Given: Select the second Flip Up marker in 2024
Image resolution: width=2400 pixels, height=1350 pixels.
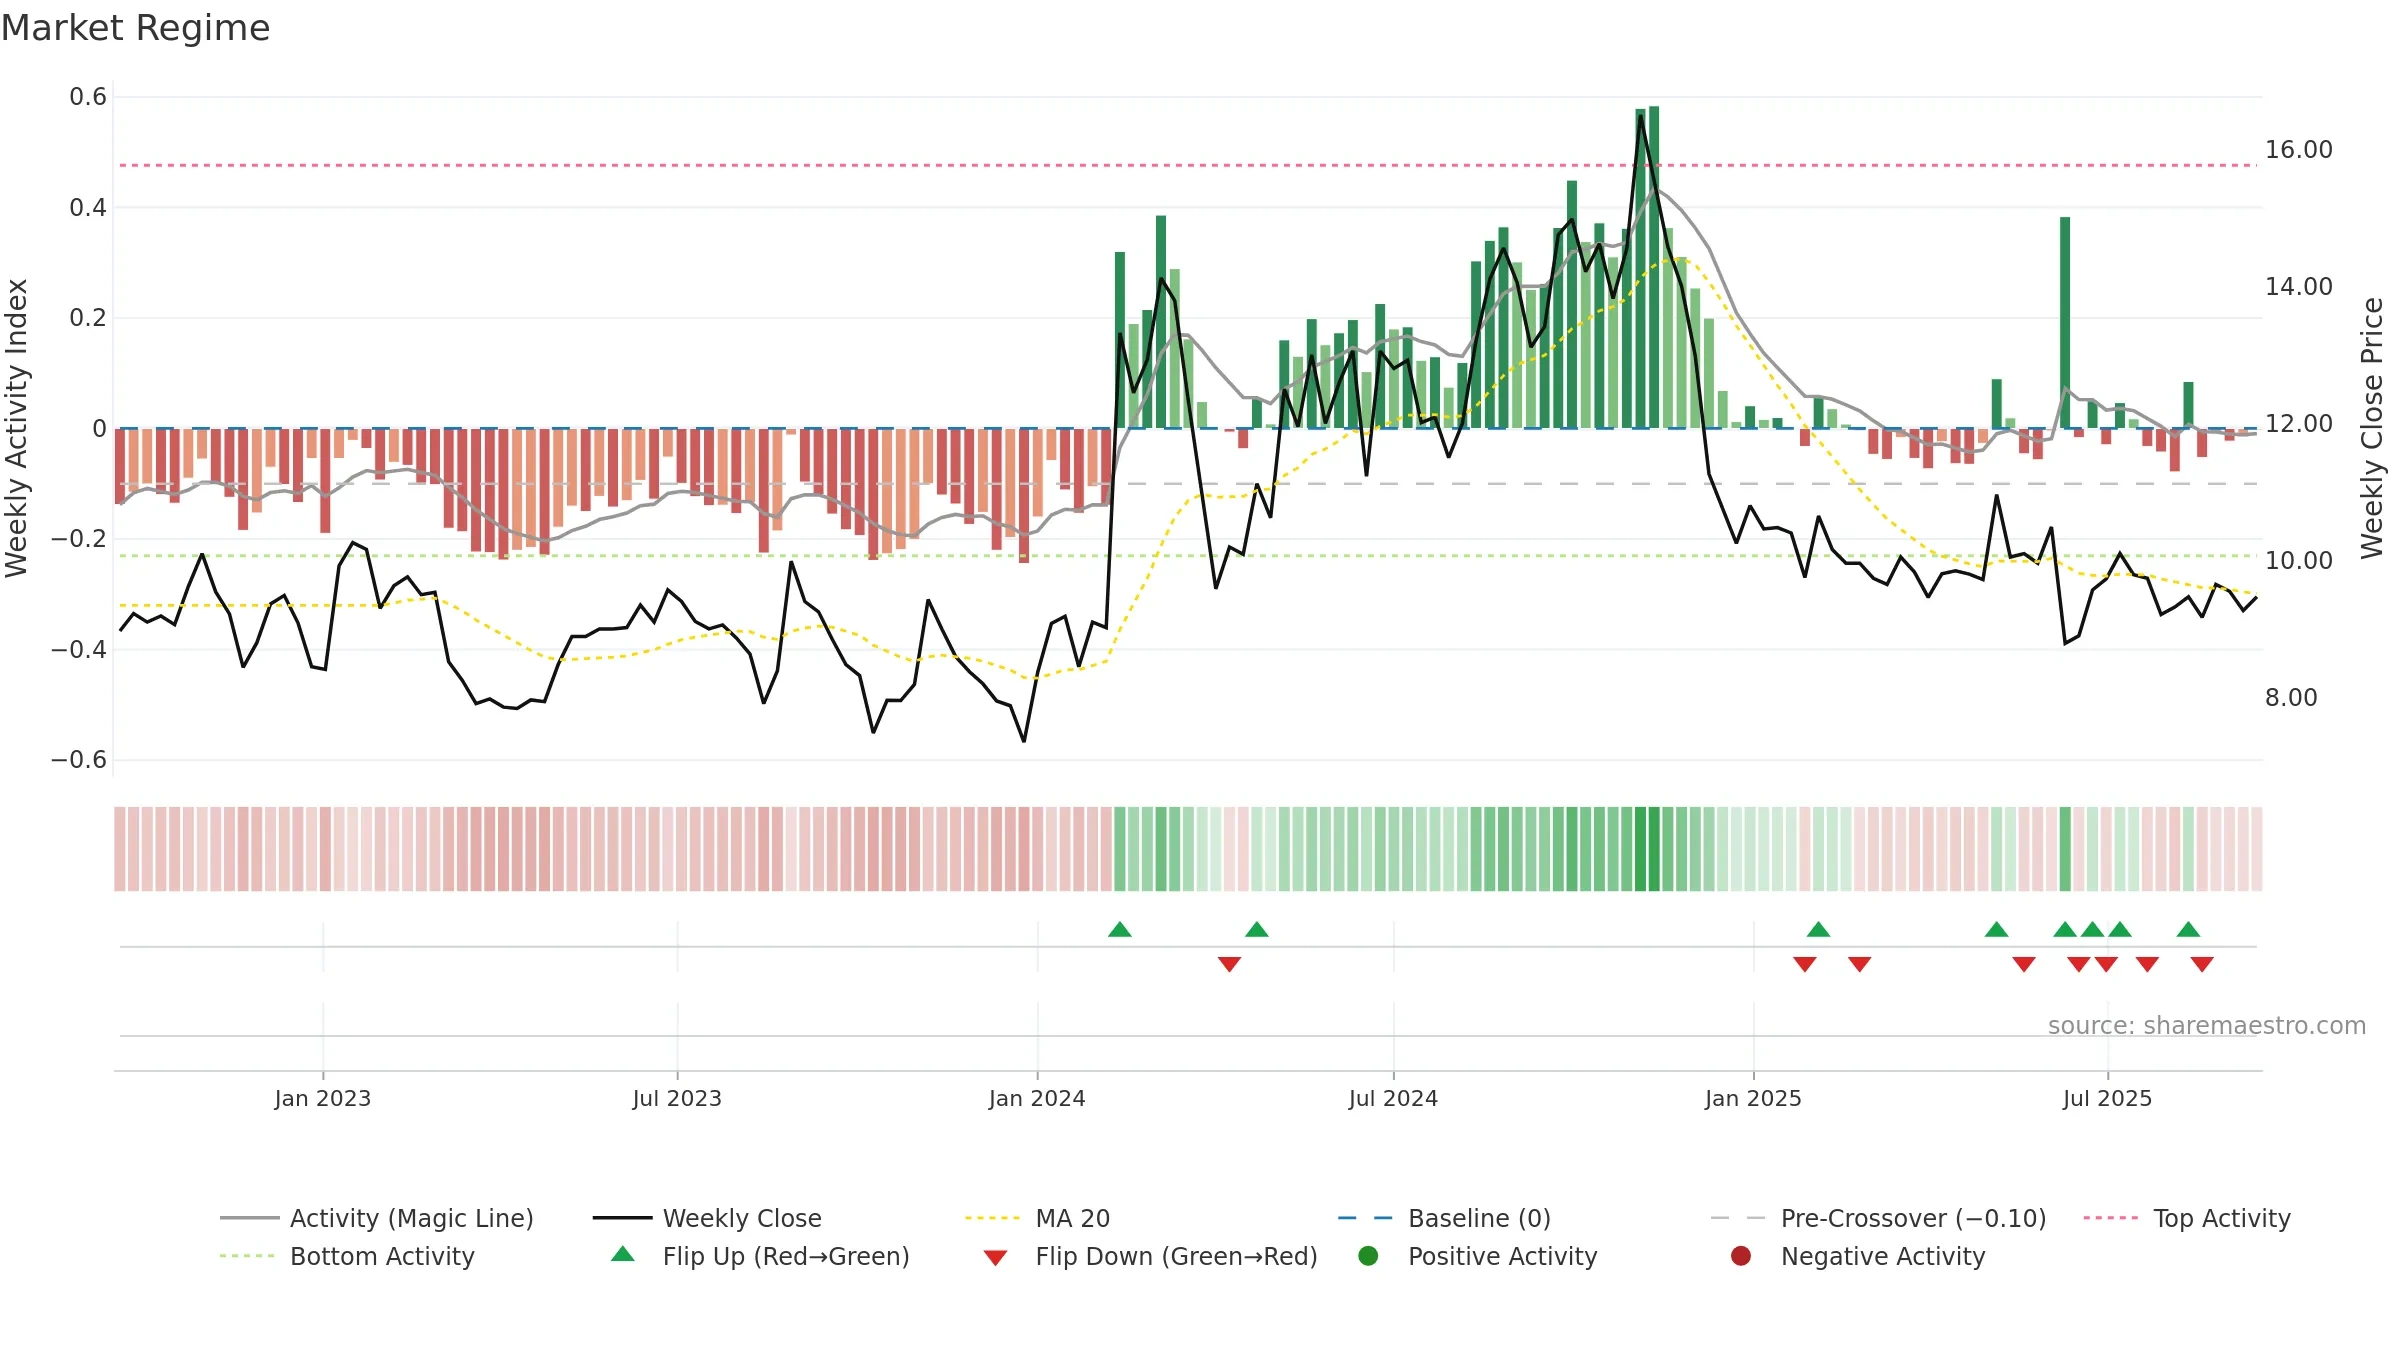Looking at the screenshot, I should click(x=1257, y=930).
